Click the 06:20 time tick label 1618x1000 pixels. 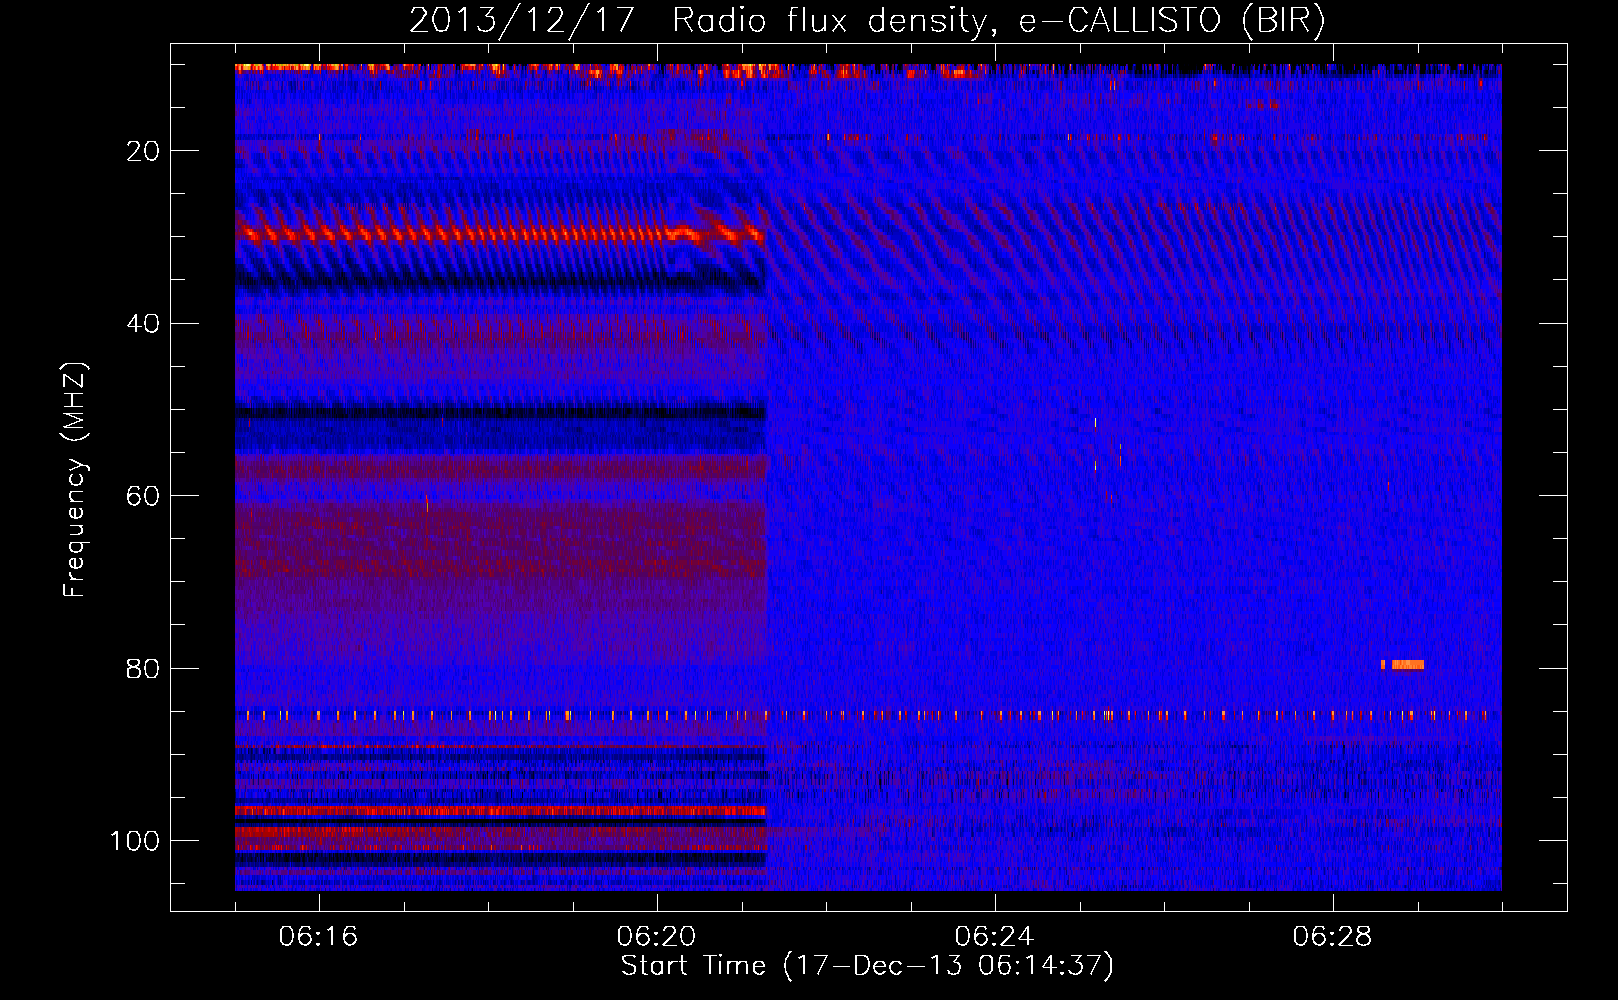pyautogui.click(x=656, y=937)
